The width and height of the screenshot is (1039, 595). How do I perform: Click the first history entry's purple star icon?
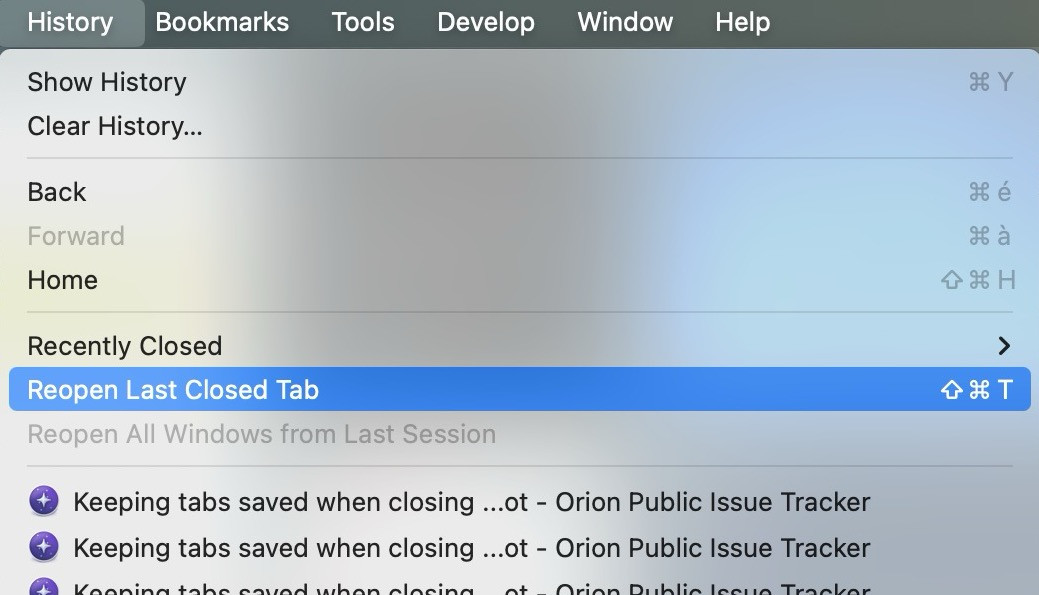click(44, 501)
